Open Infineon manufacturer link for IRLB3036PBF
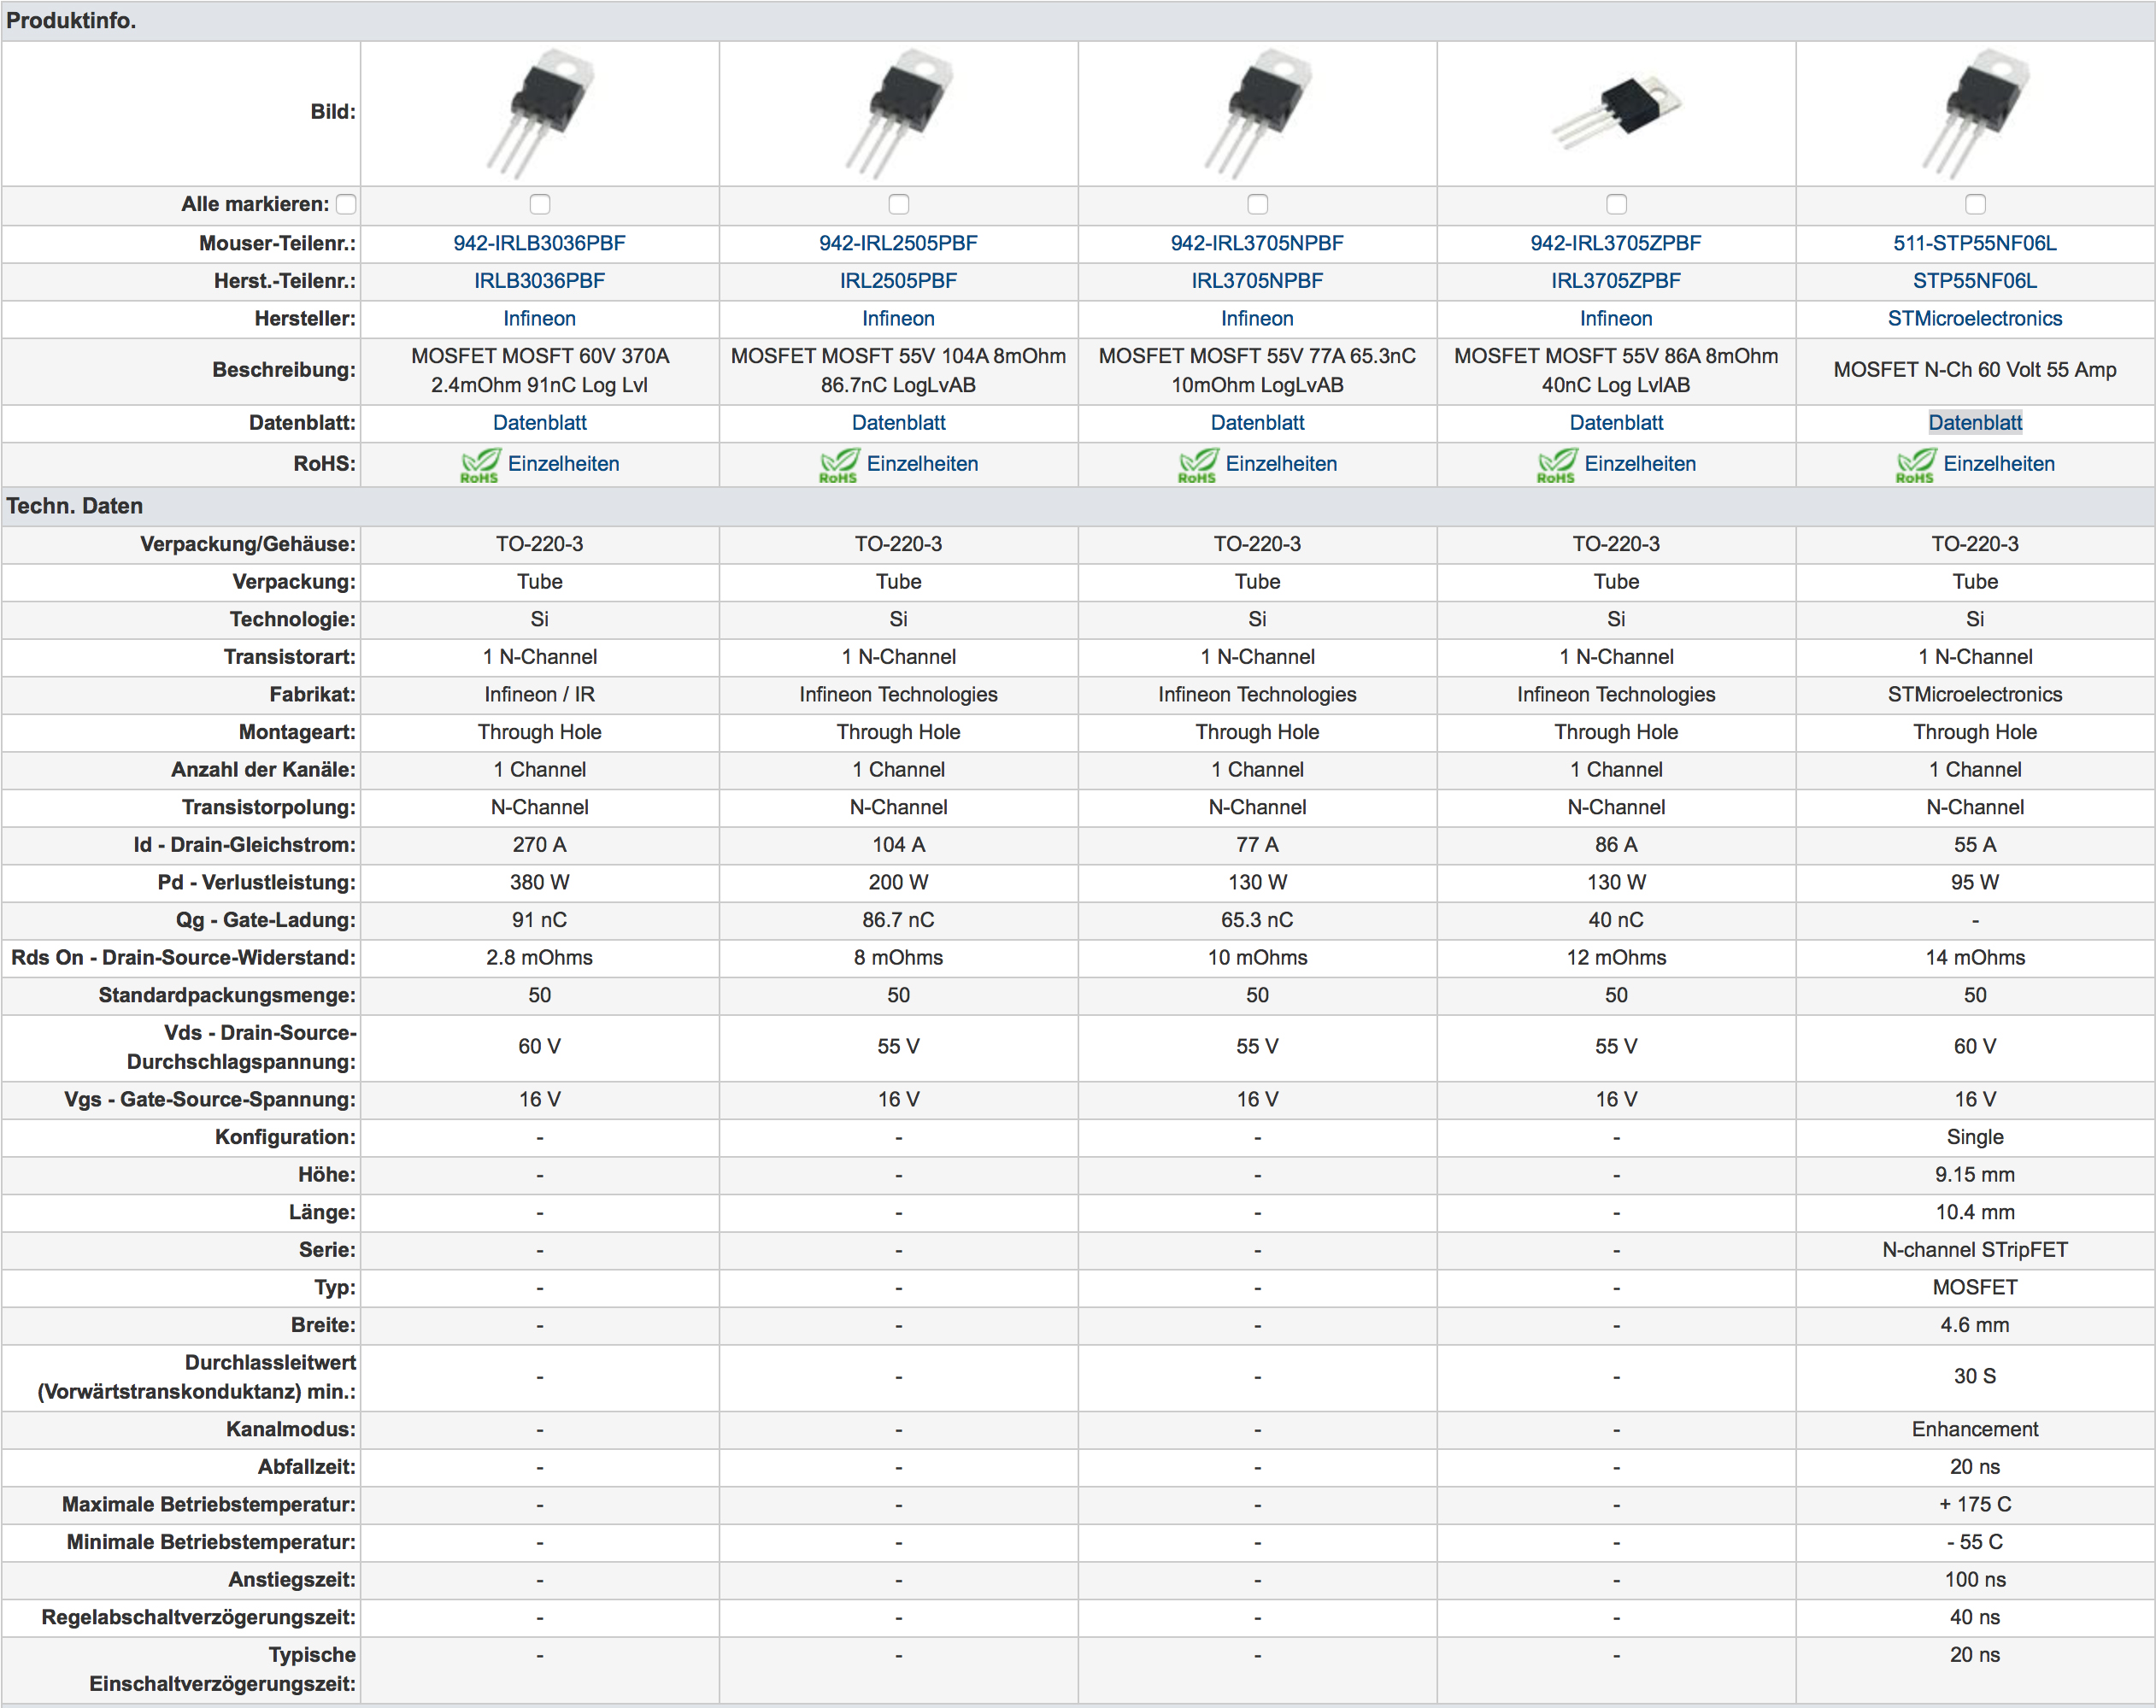 click(x=540, y=319)
